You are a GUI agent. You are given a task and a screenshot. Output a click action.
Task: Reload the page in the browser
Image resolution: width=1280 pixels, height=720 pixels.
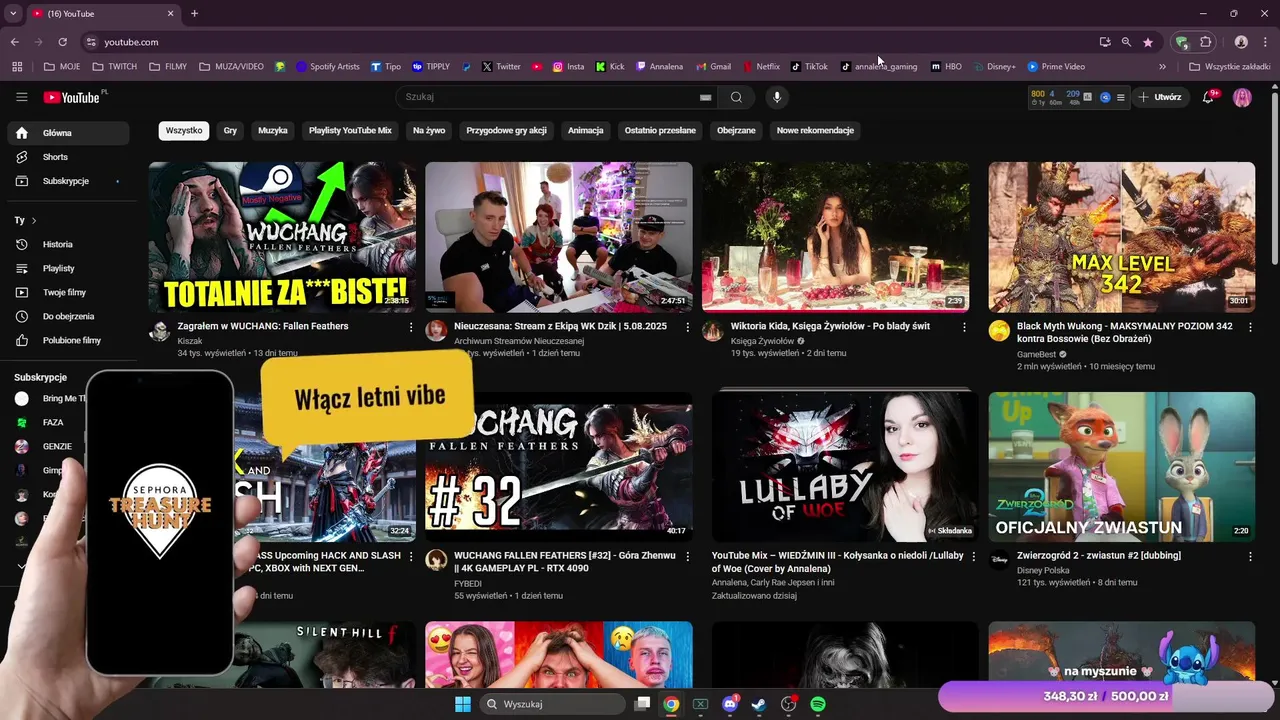(63, 42)
